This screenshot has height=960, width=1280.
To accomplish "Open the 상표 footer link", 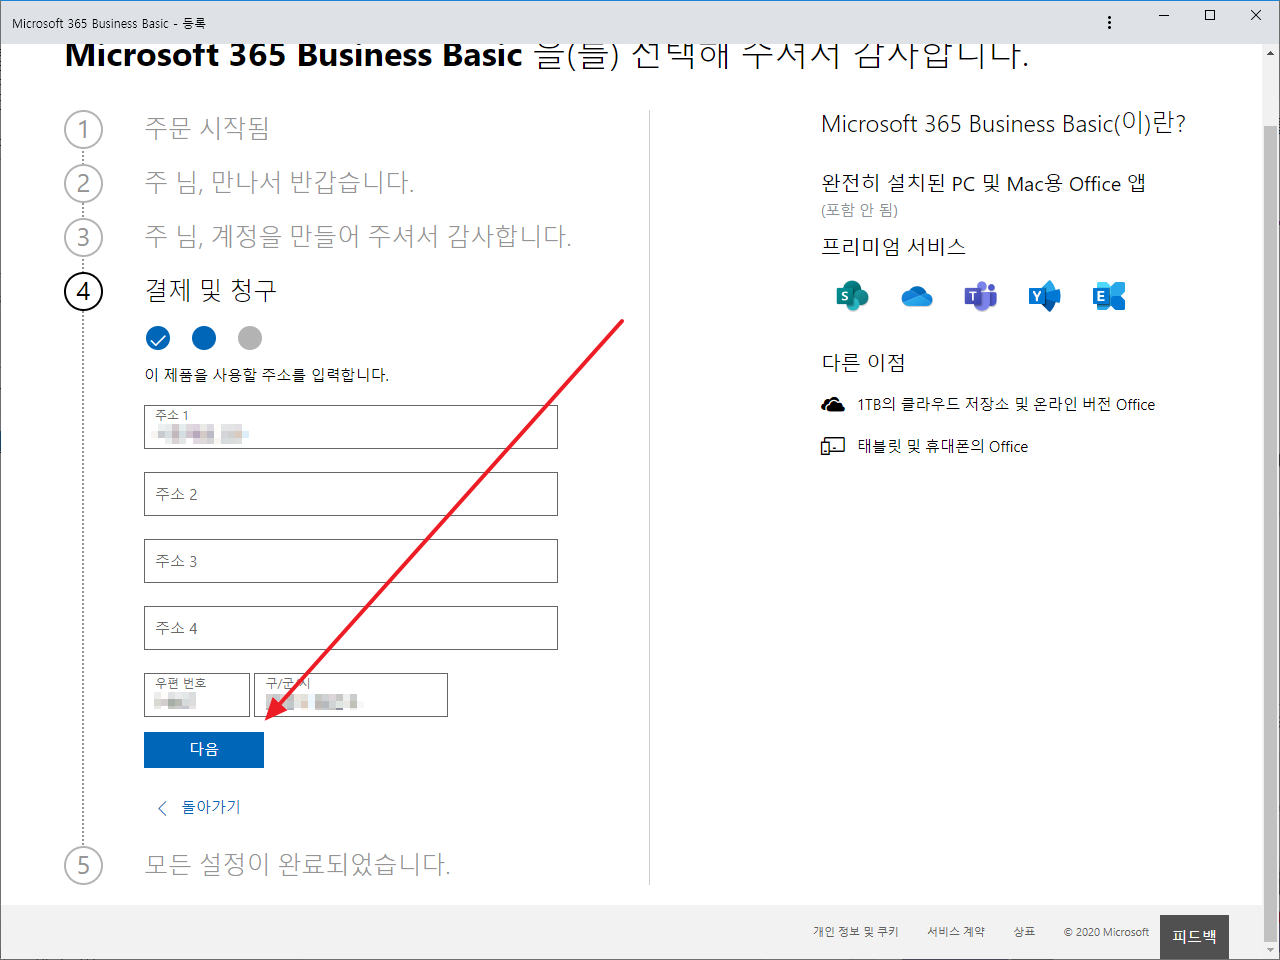I will coord(1024,932).
